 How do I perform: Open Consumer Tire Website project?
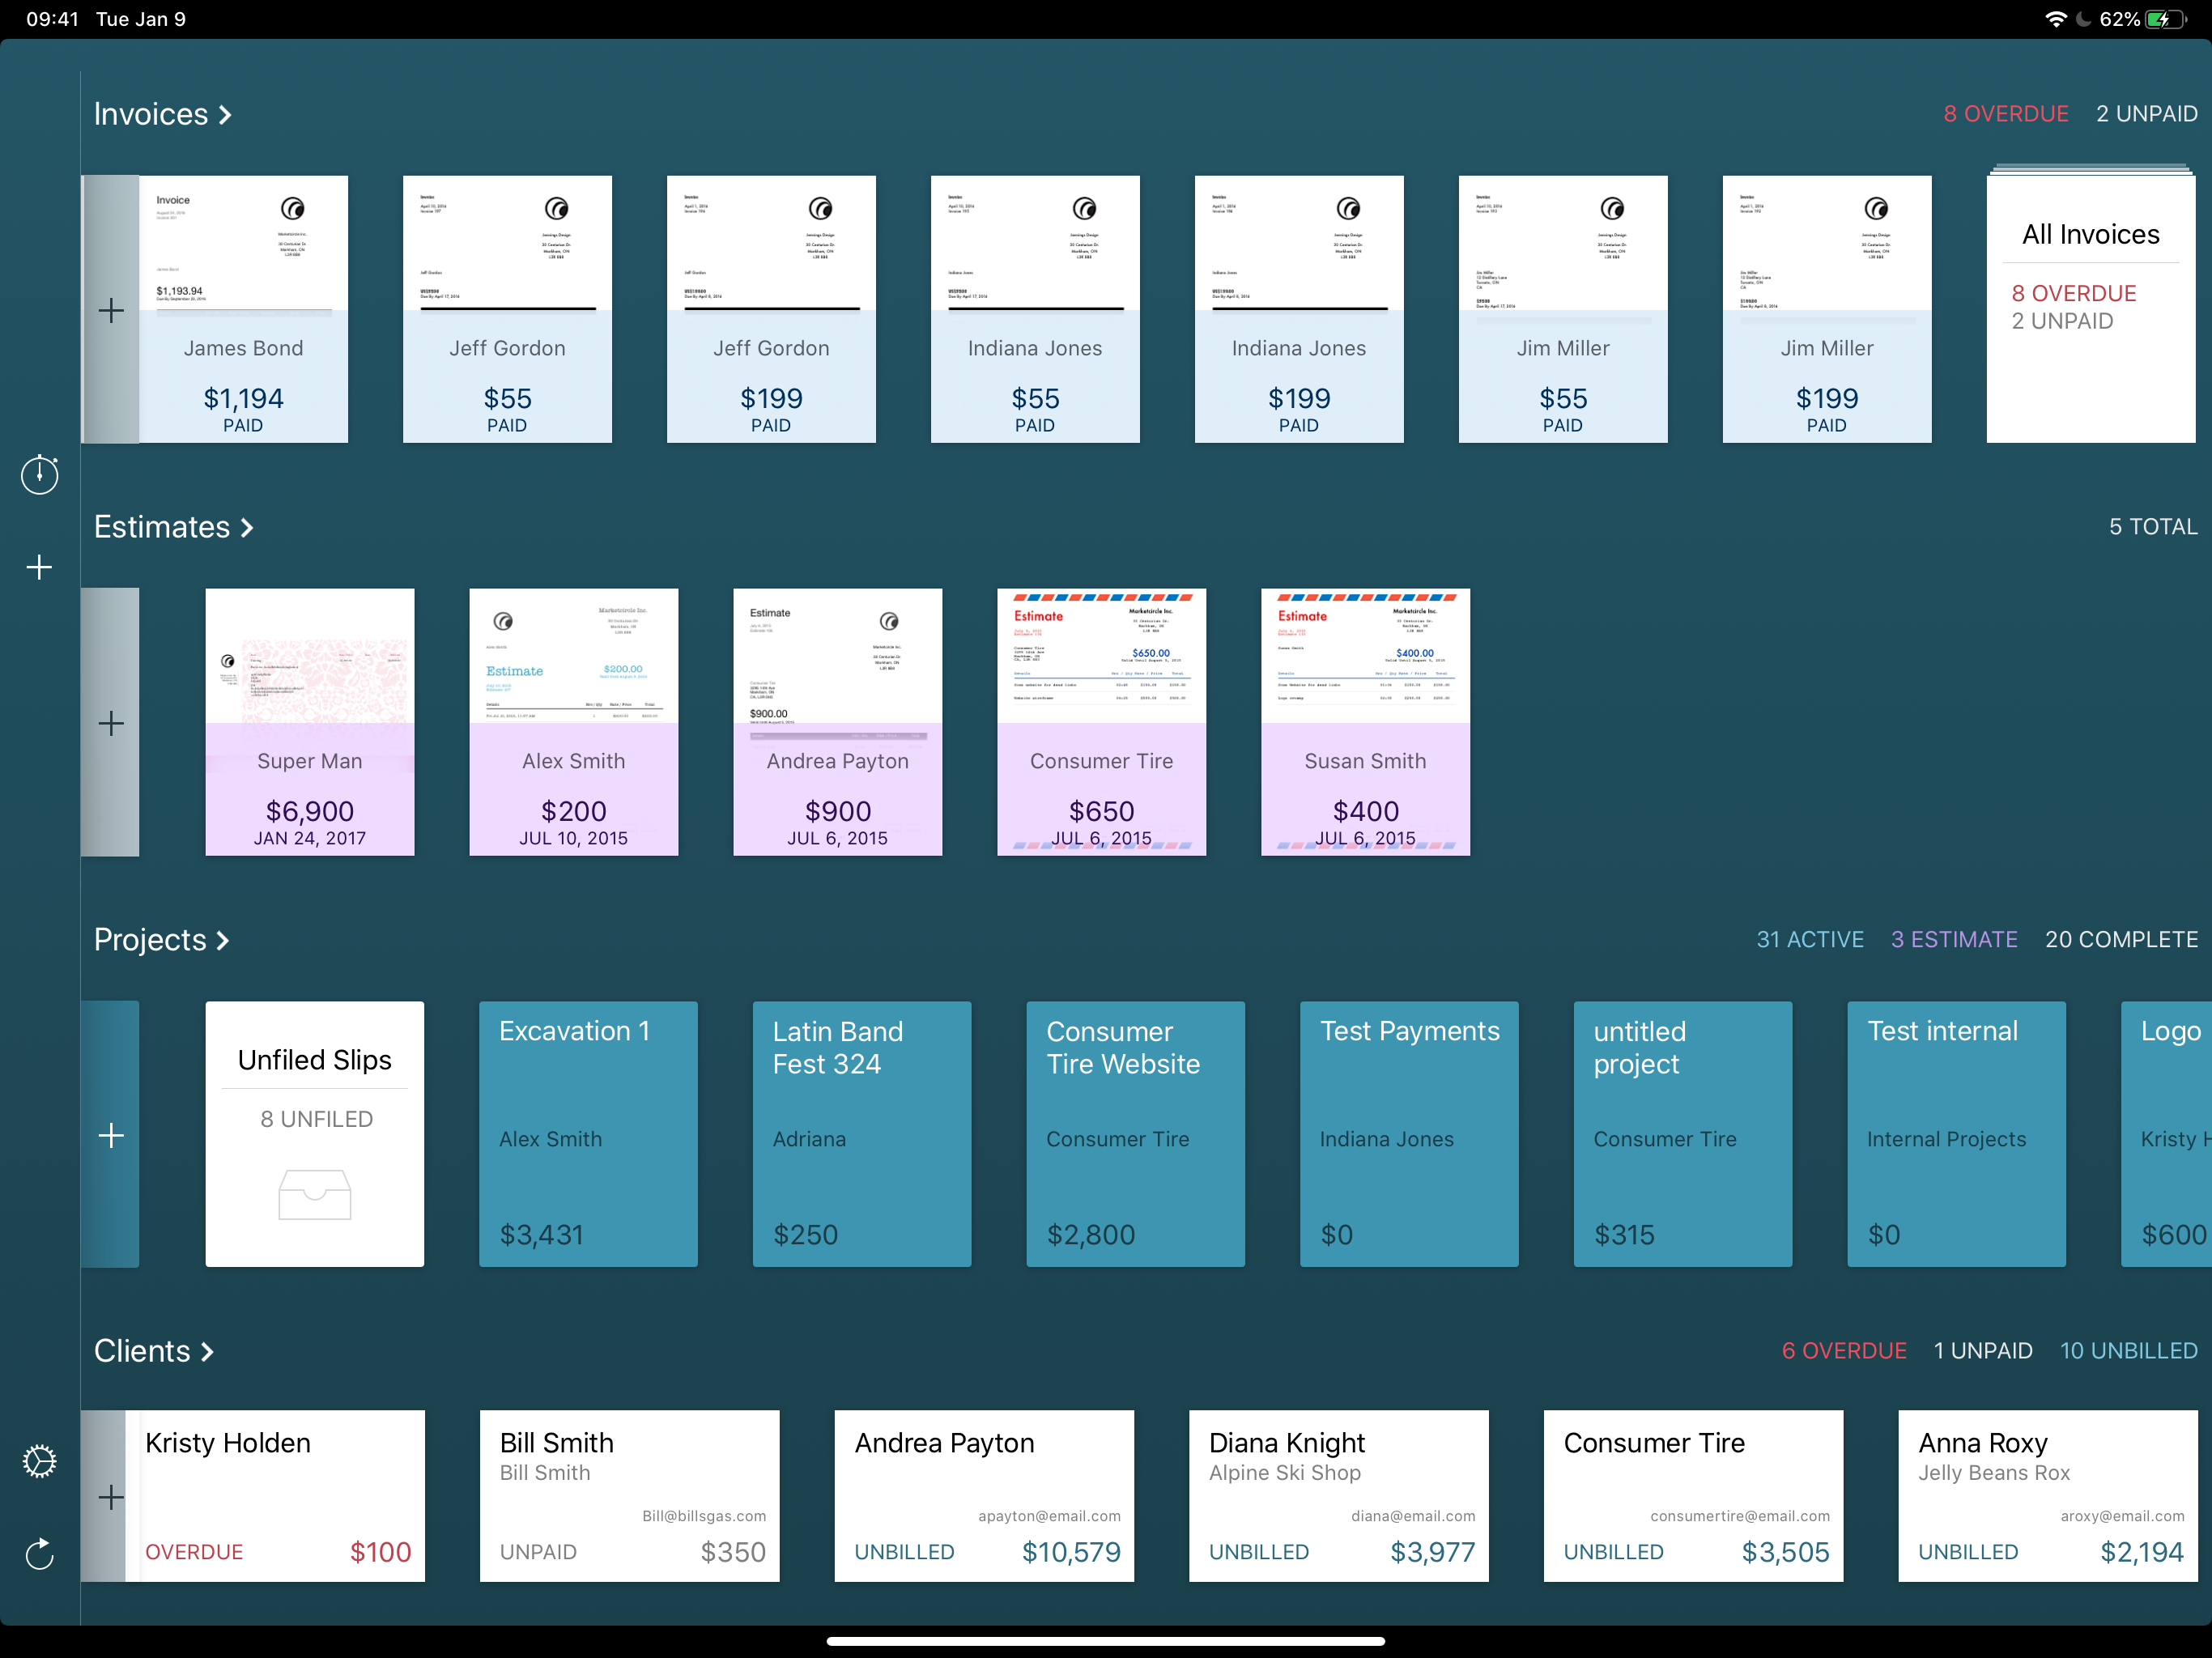click(x=1136, y=1135)
